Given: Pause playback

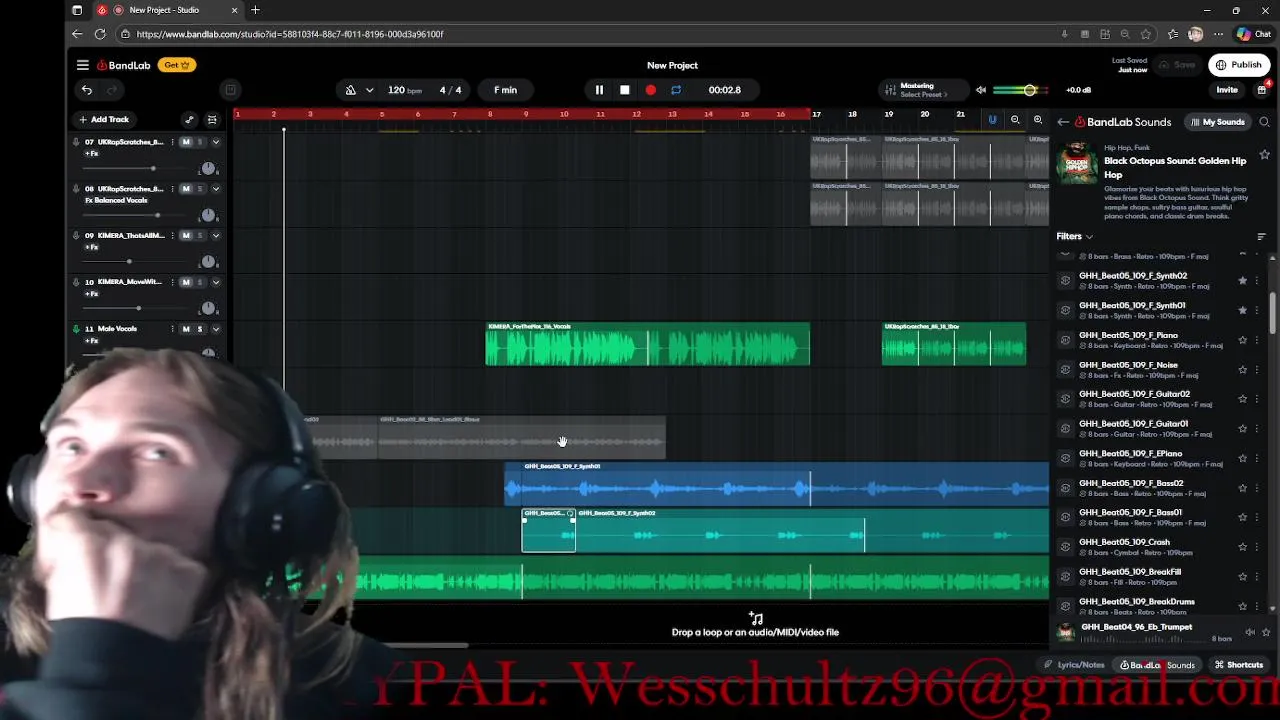Looking at the screenshot, I should point(599,90).
